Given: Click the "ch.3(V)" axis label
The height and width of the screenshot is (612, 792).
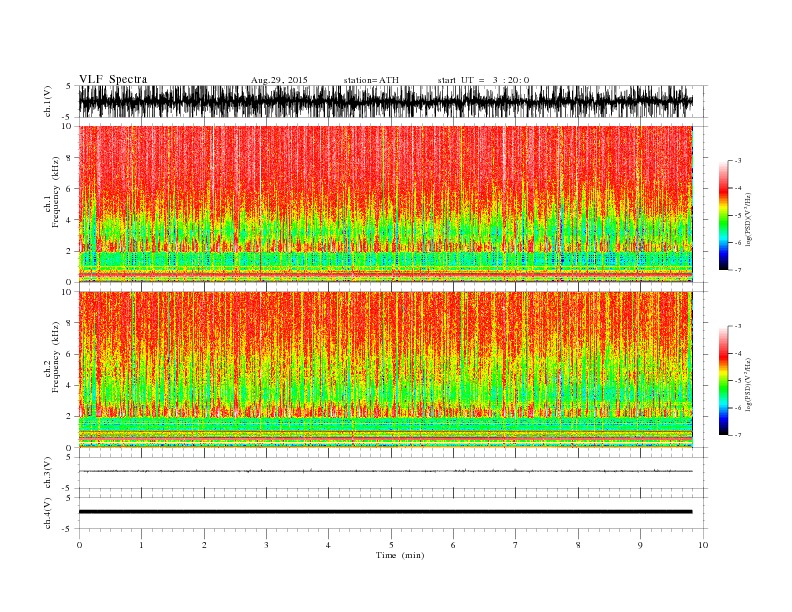Looking at the screenshot, I should [x=48, y=473].
